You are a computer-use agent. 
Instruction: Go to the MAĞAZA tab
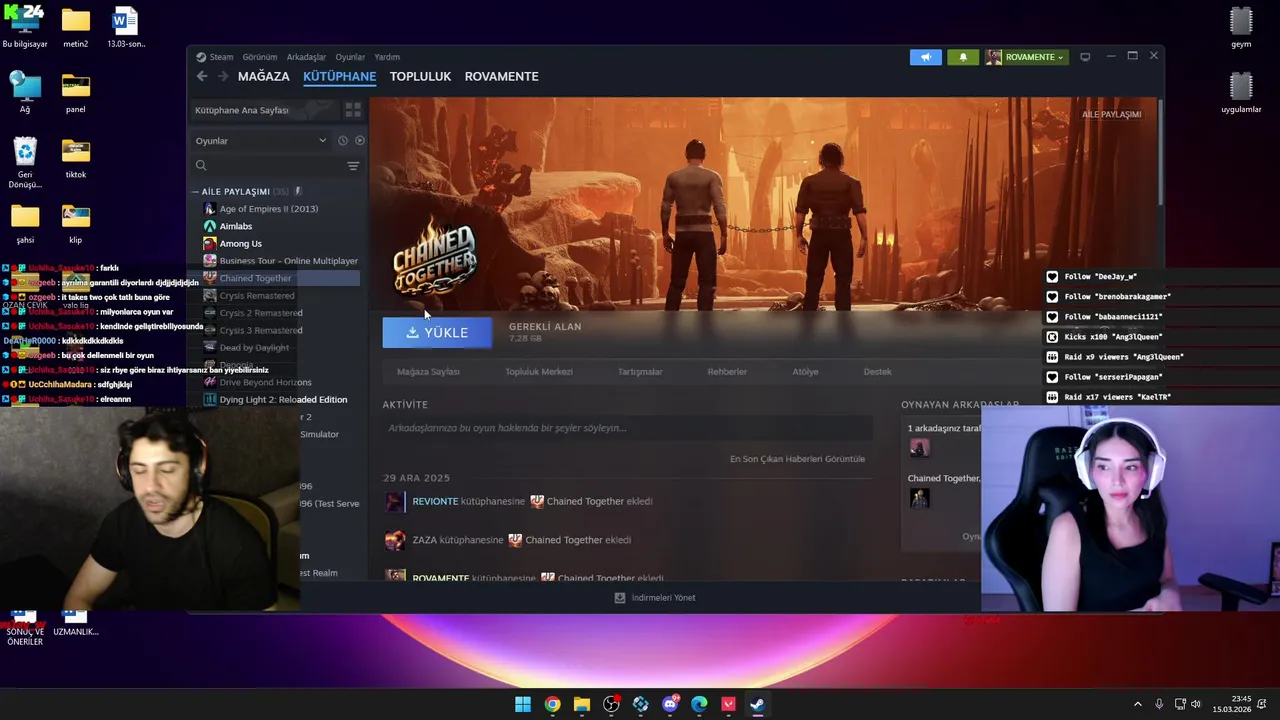(x=264, y=76)
